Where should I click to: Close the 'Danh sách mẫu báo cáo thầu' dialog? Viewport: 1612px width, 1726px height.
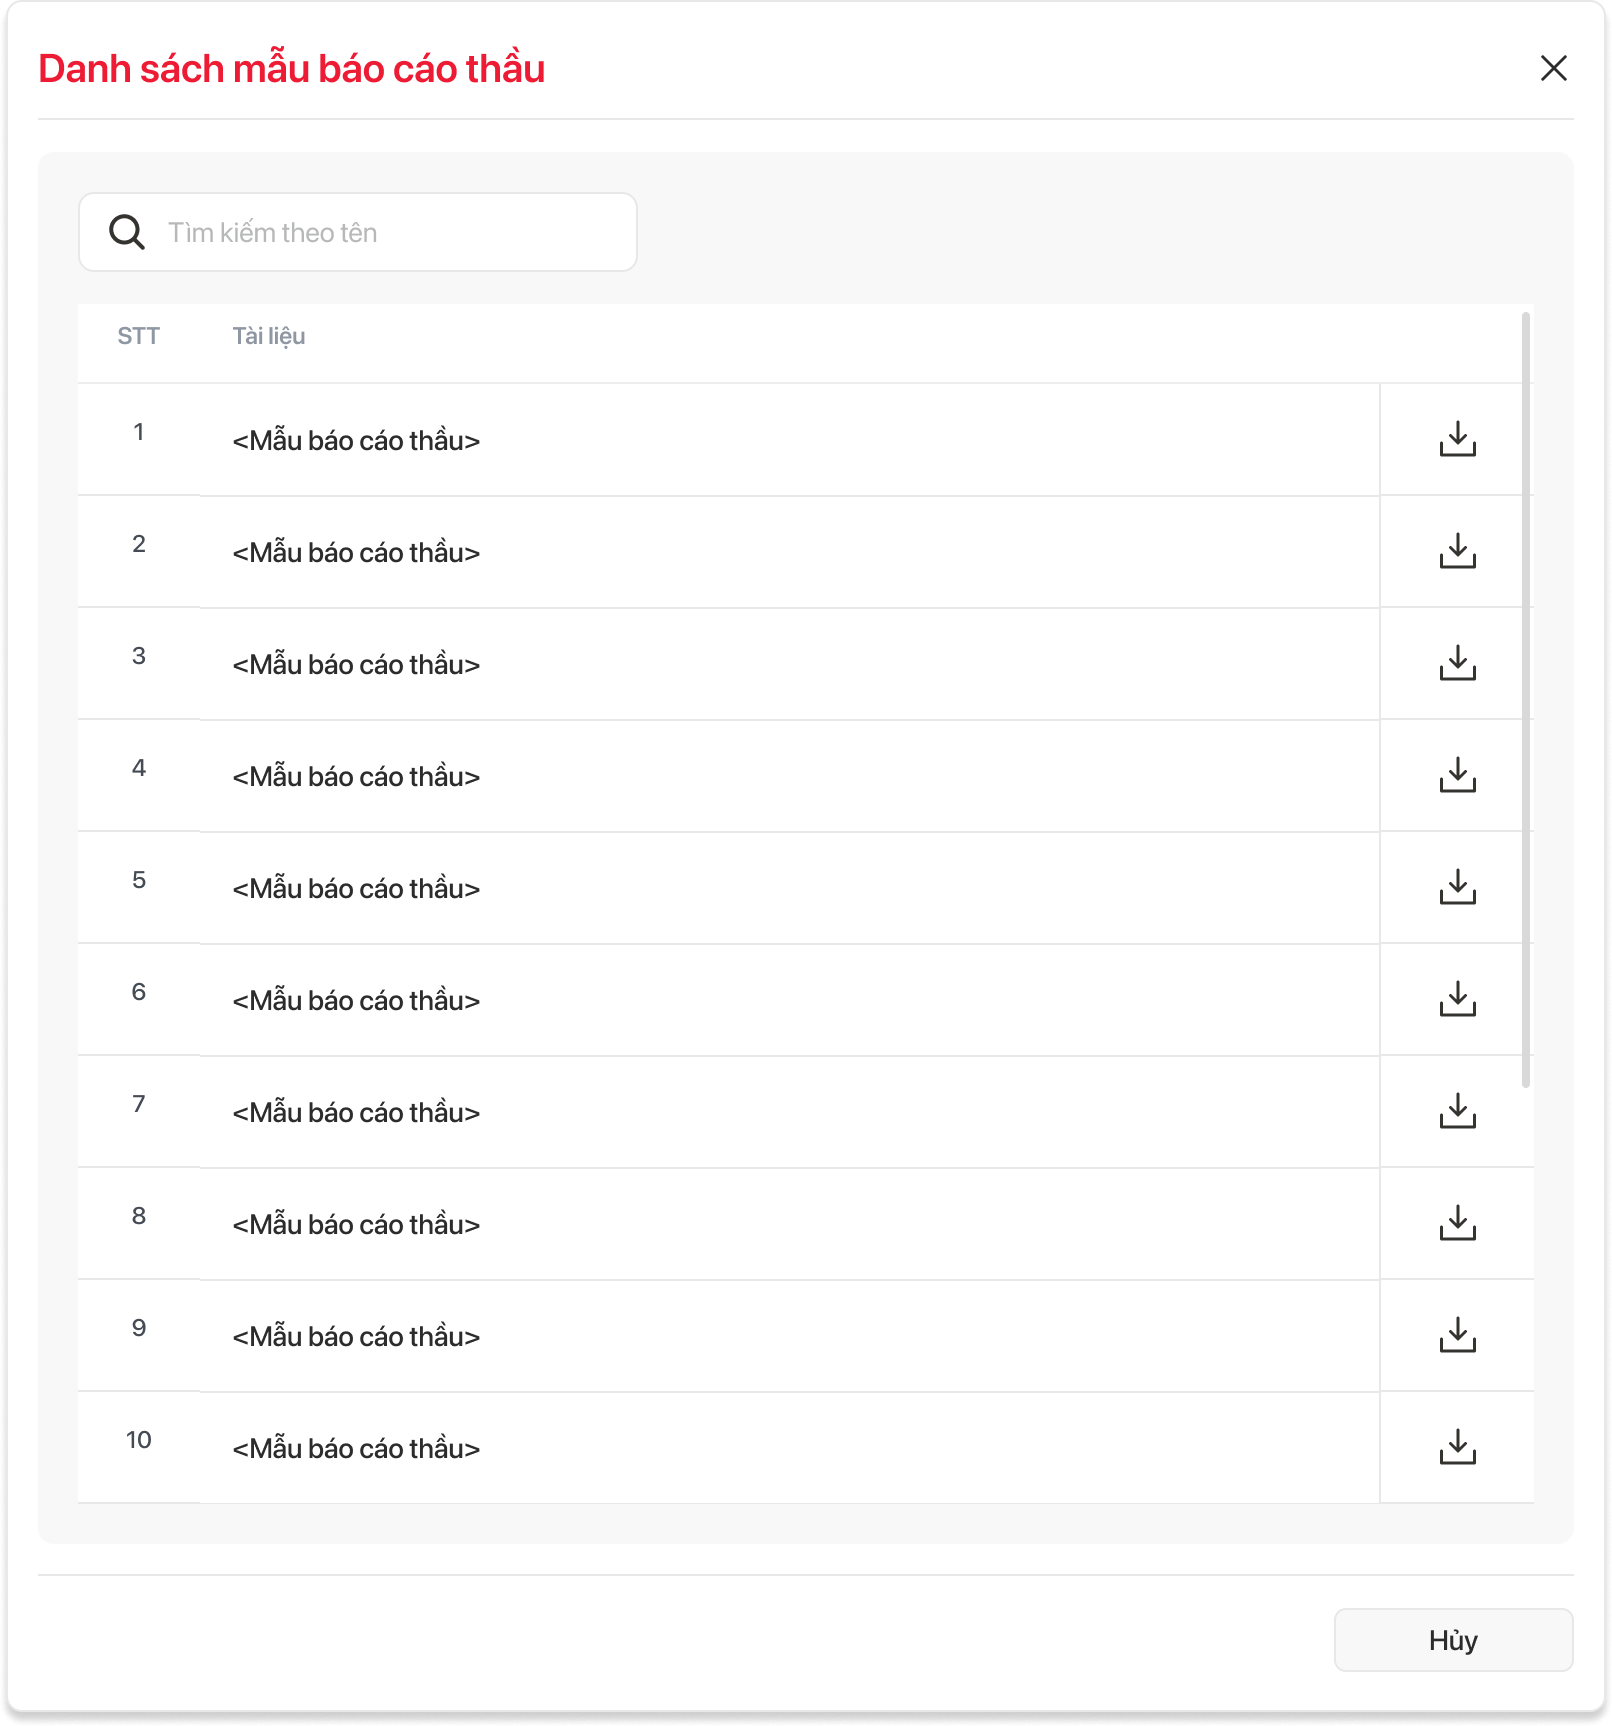(1553, 68)
